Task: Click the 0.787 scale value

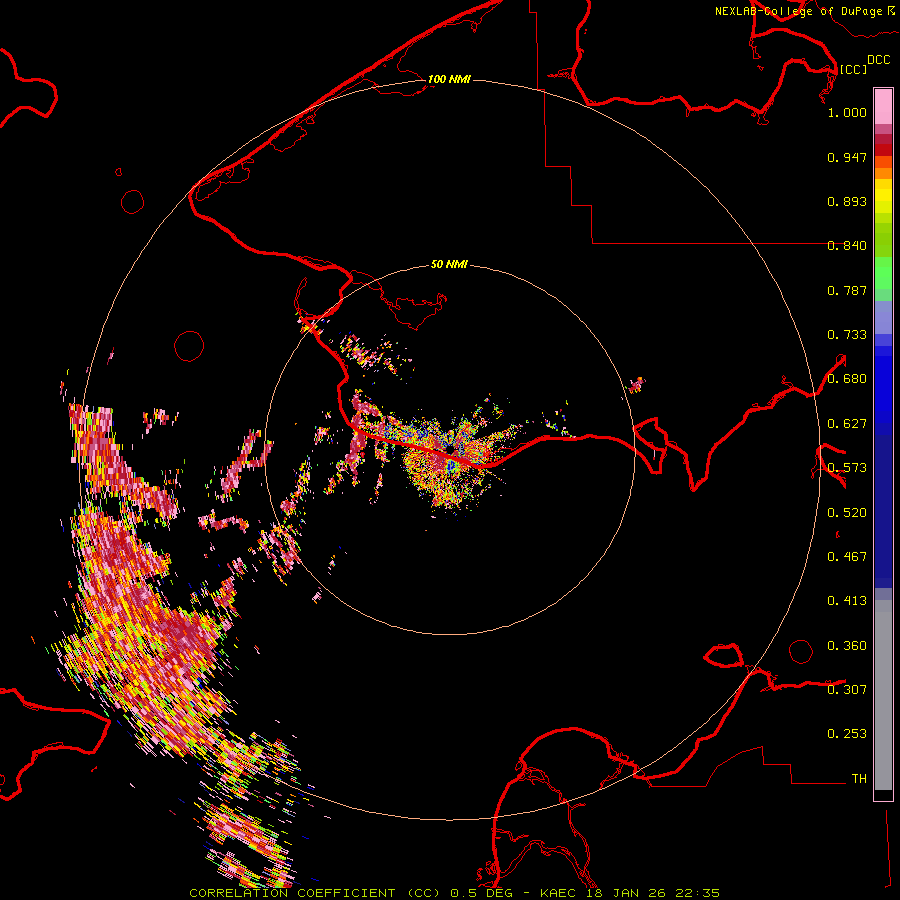Action: tap(847, 290)
